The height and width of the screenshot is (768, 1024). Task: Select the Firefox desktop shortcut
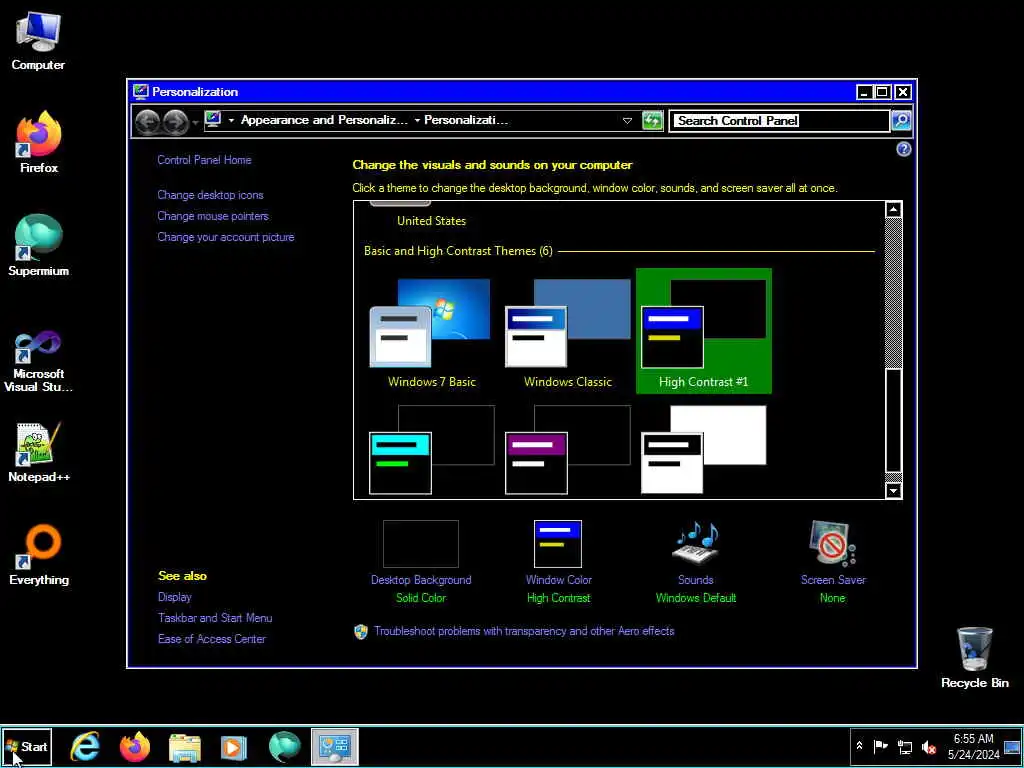(x=39, y=142)
